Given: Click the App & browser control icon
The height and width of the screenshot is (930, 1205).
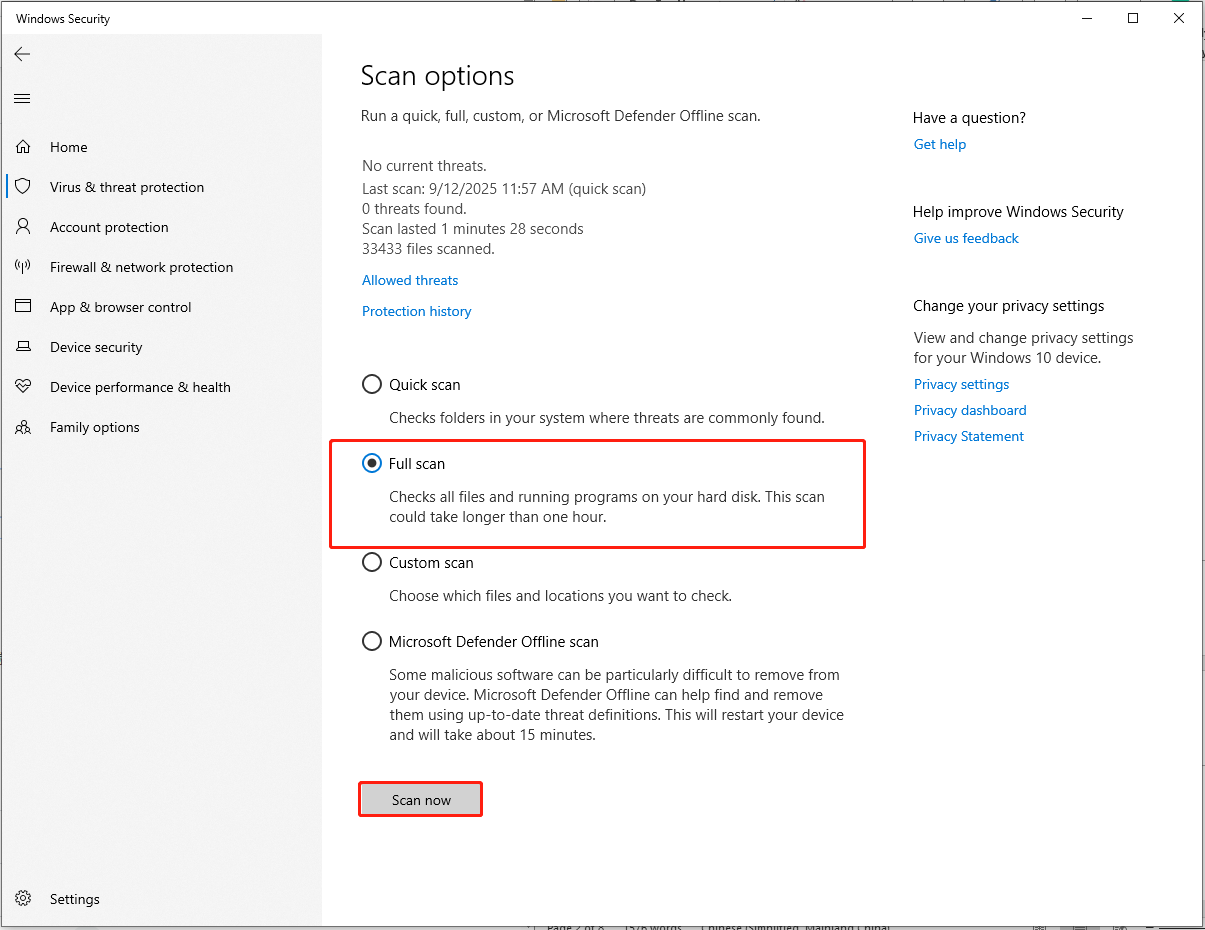Looking at the screenshot, I should (x=22, y=307).
